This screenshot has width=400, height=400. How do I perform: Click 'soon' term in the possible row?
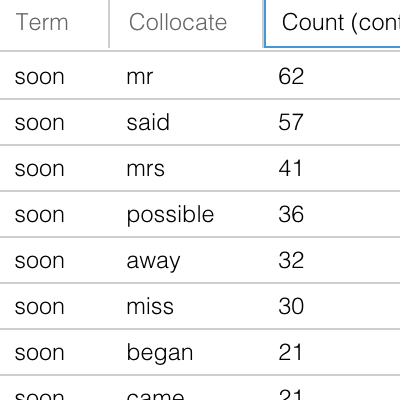(x=39, y=214)
